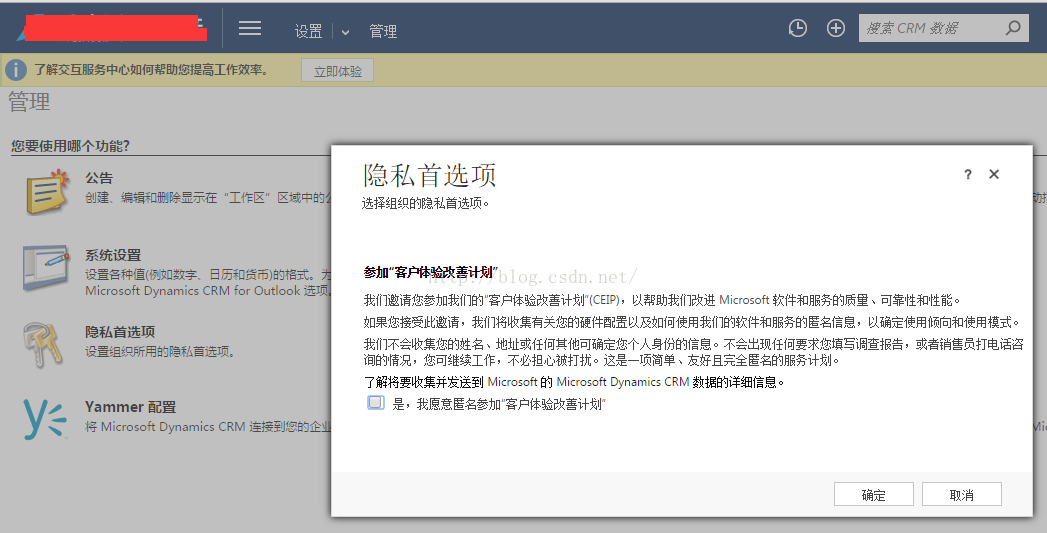Screen dimensions: 1047x533
Task: Check the 是，我愿意匿名参加 checkbox
Action: pos(376,403)
